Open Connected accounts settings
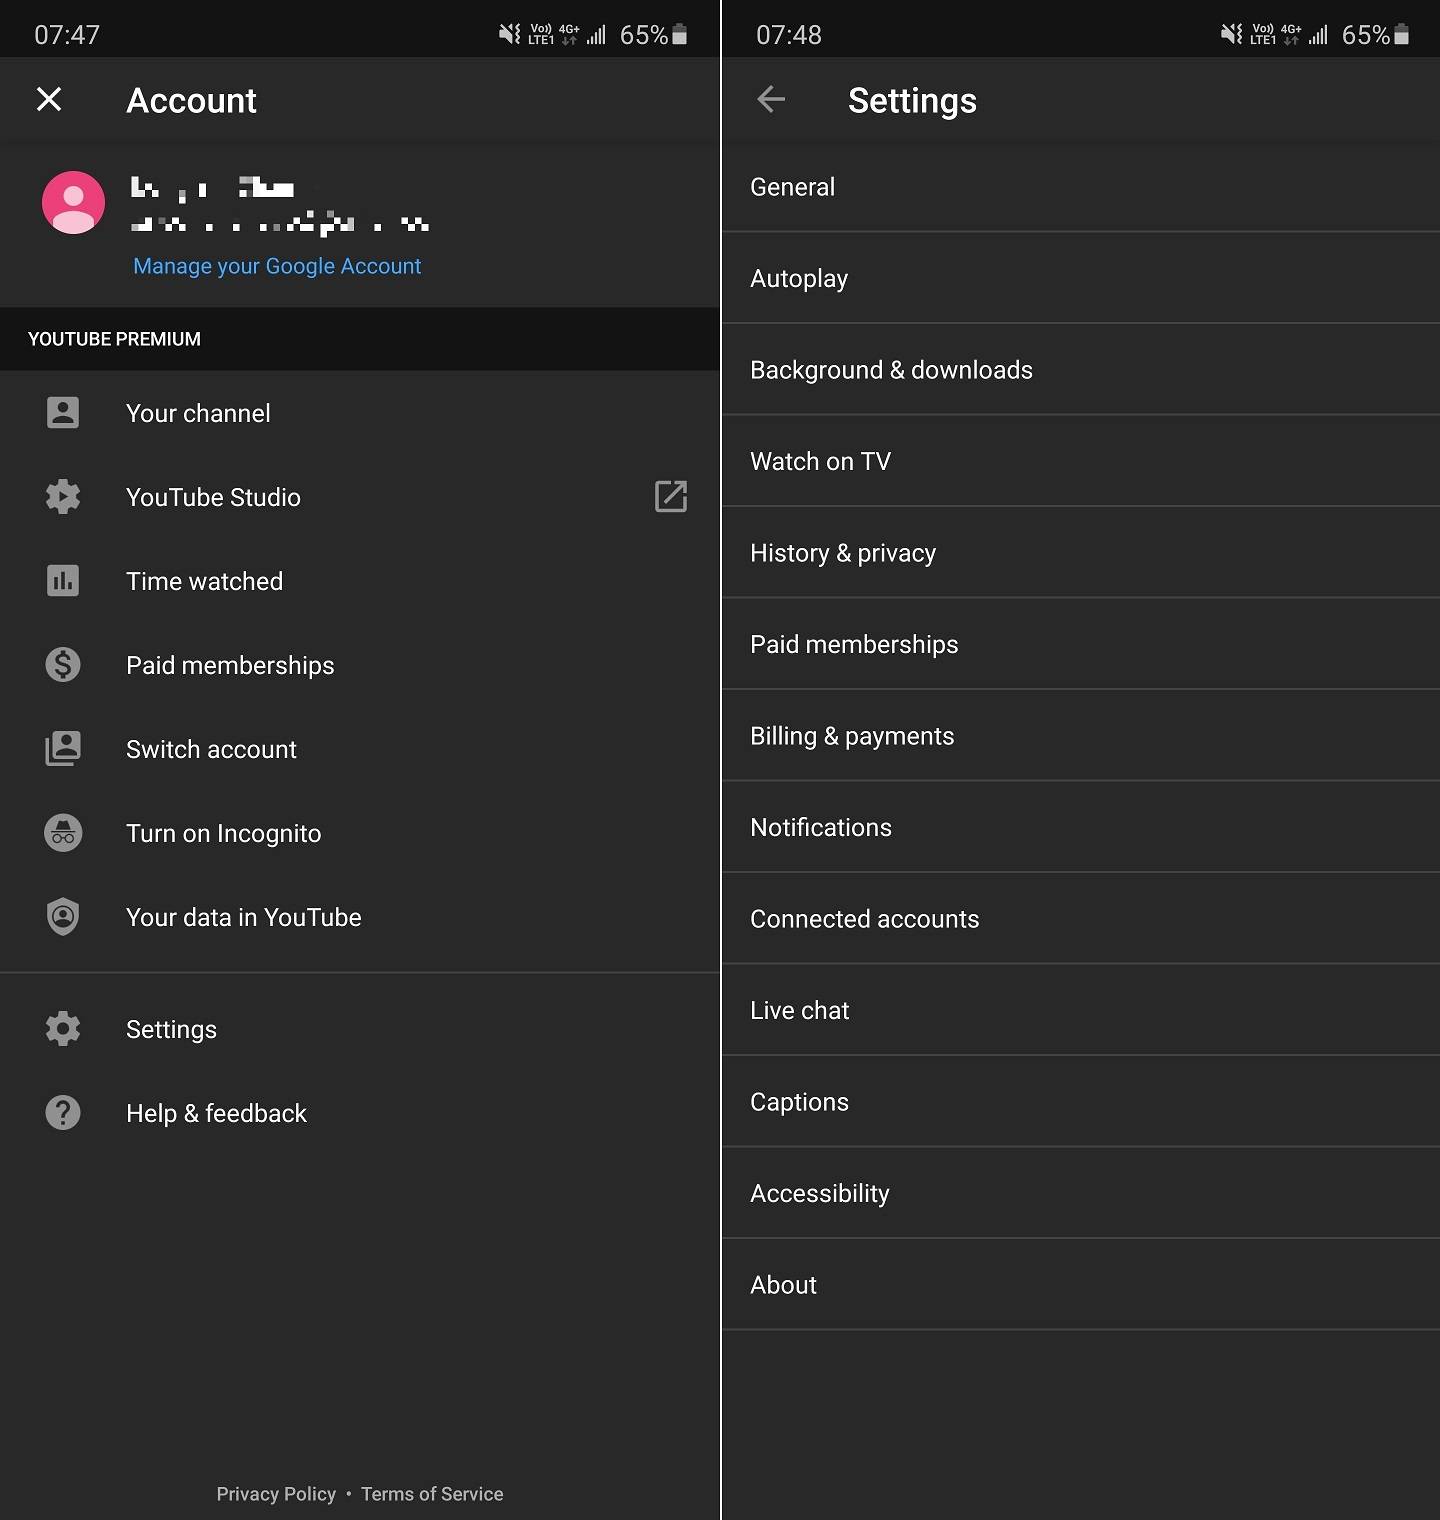The image size is (1440, 1520). click(1081, 919)
